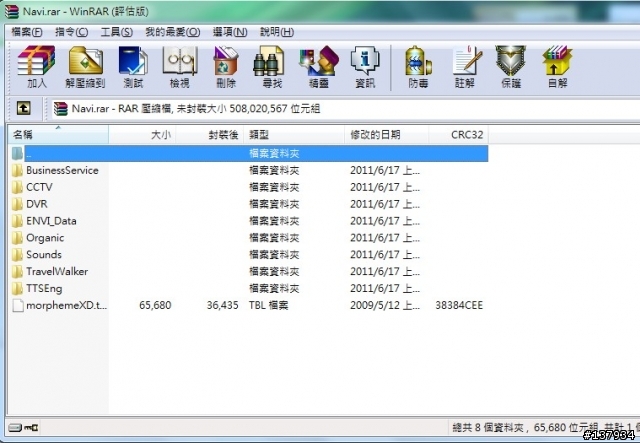Sort by 修改的日期 column header

click(387, 134)
